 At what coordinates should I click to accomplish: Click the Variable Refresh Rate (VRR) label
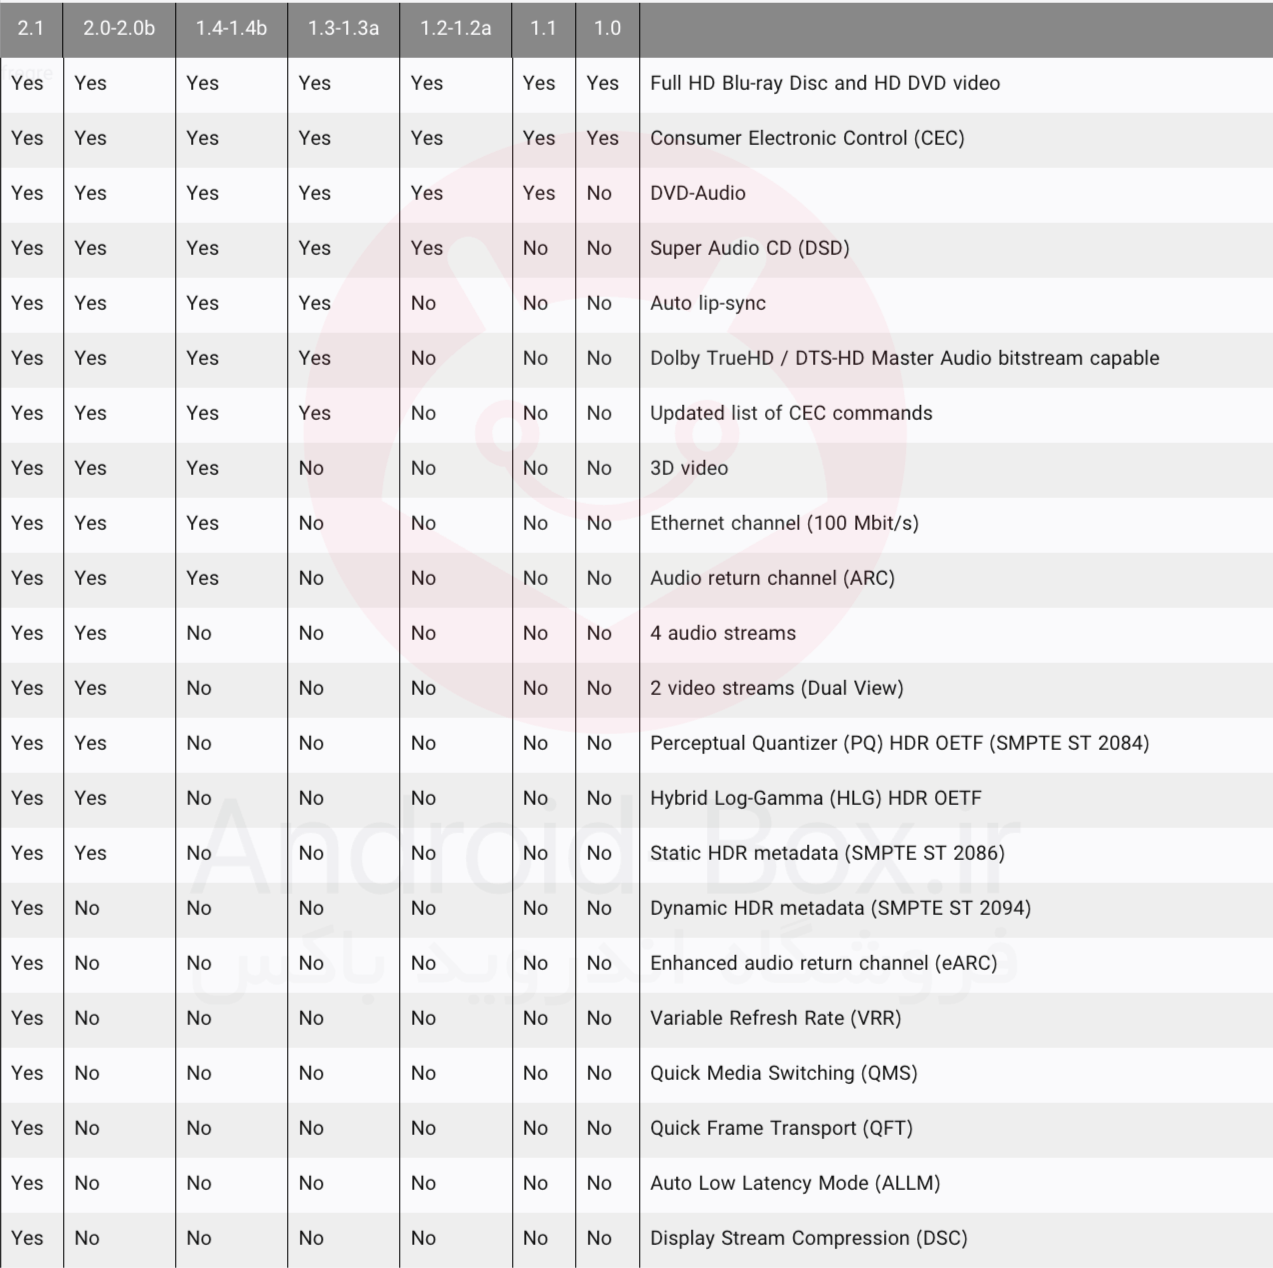(776, 1018)
